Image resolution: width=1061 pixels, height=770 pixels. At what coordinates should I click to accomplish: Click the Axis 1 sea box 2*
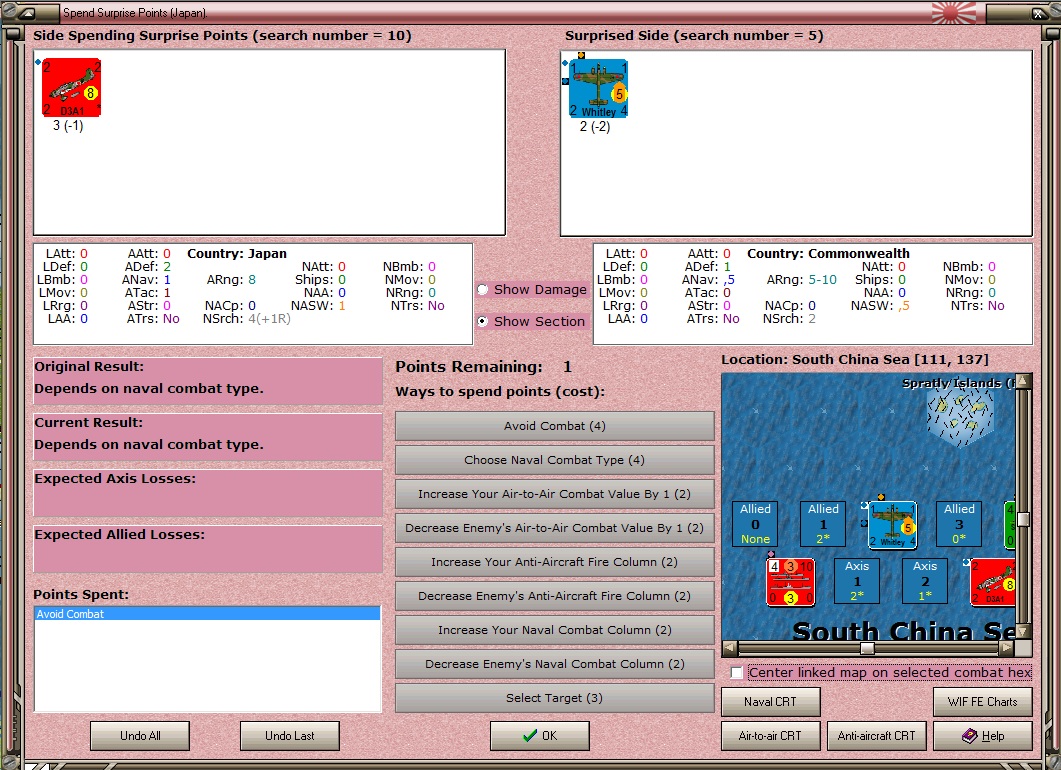click(857, 581)
